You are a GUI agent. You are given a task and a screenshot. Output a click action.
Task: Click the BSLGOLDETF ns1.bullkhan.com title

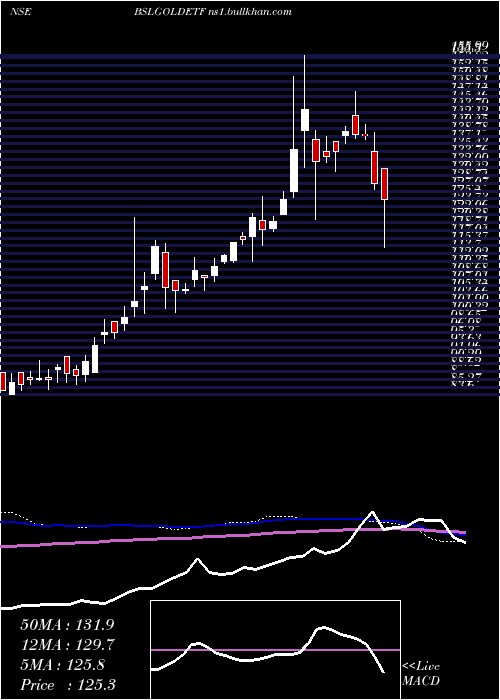(212, 12)
